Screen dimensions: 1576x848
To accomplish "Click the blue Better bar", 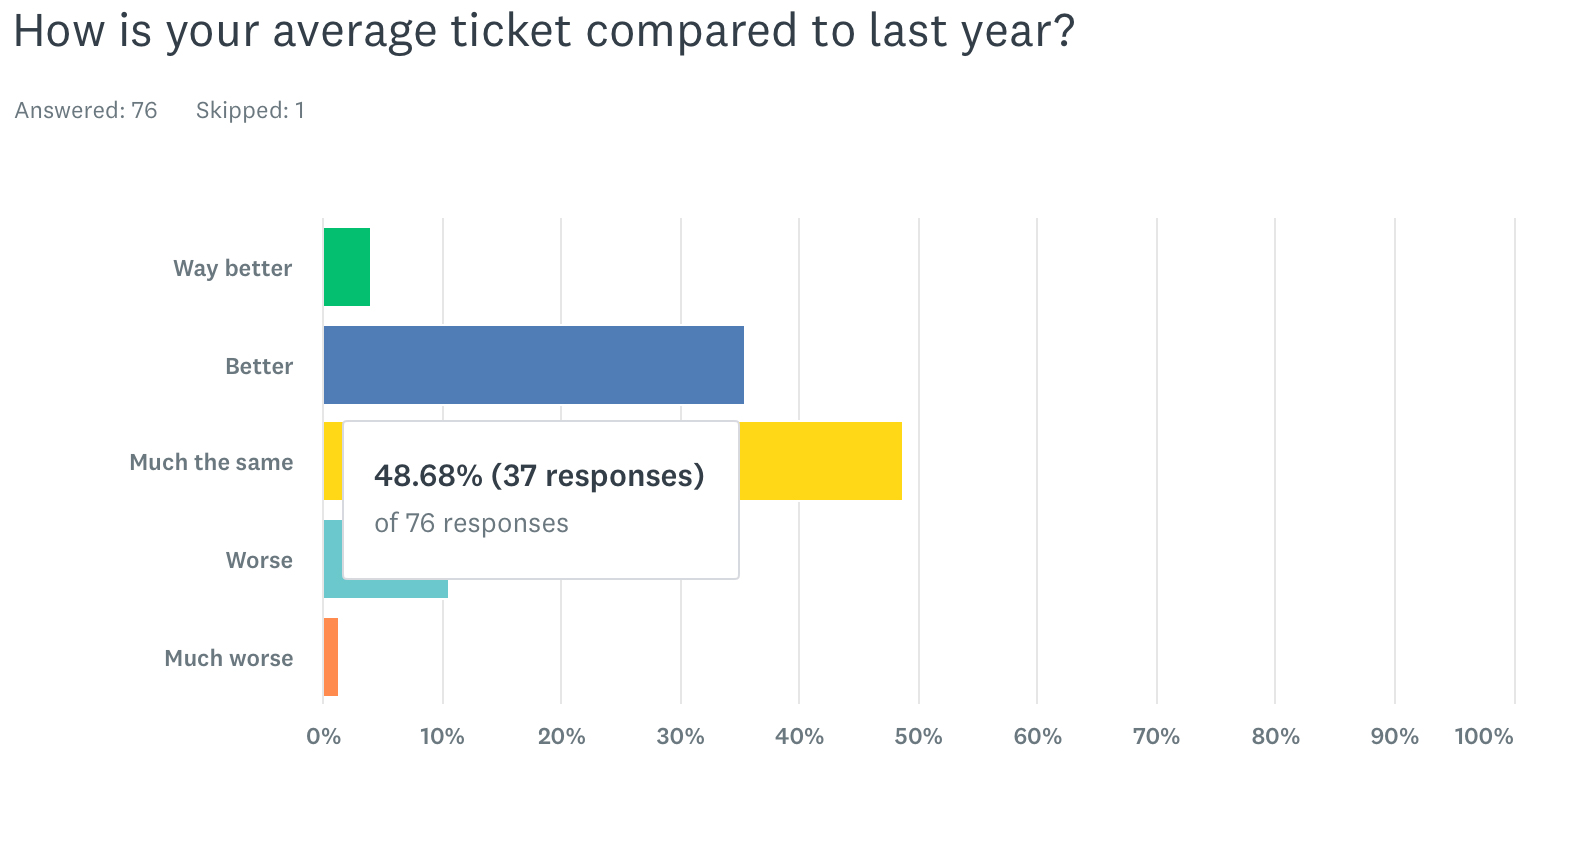I will 533,365.
